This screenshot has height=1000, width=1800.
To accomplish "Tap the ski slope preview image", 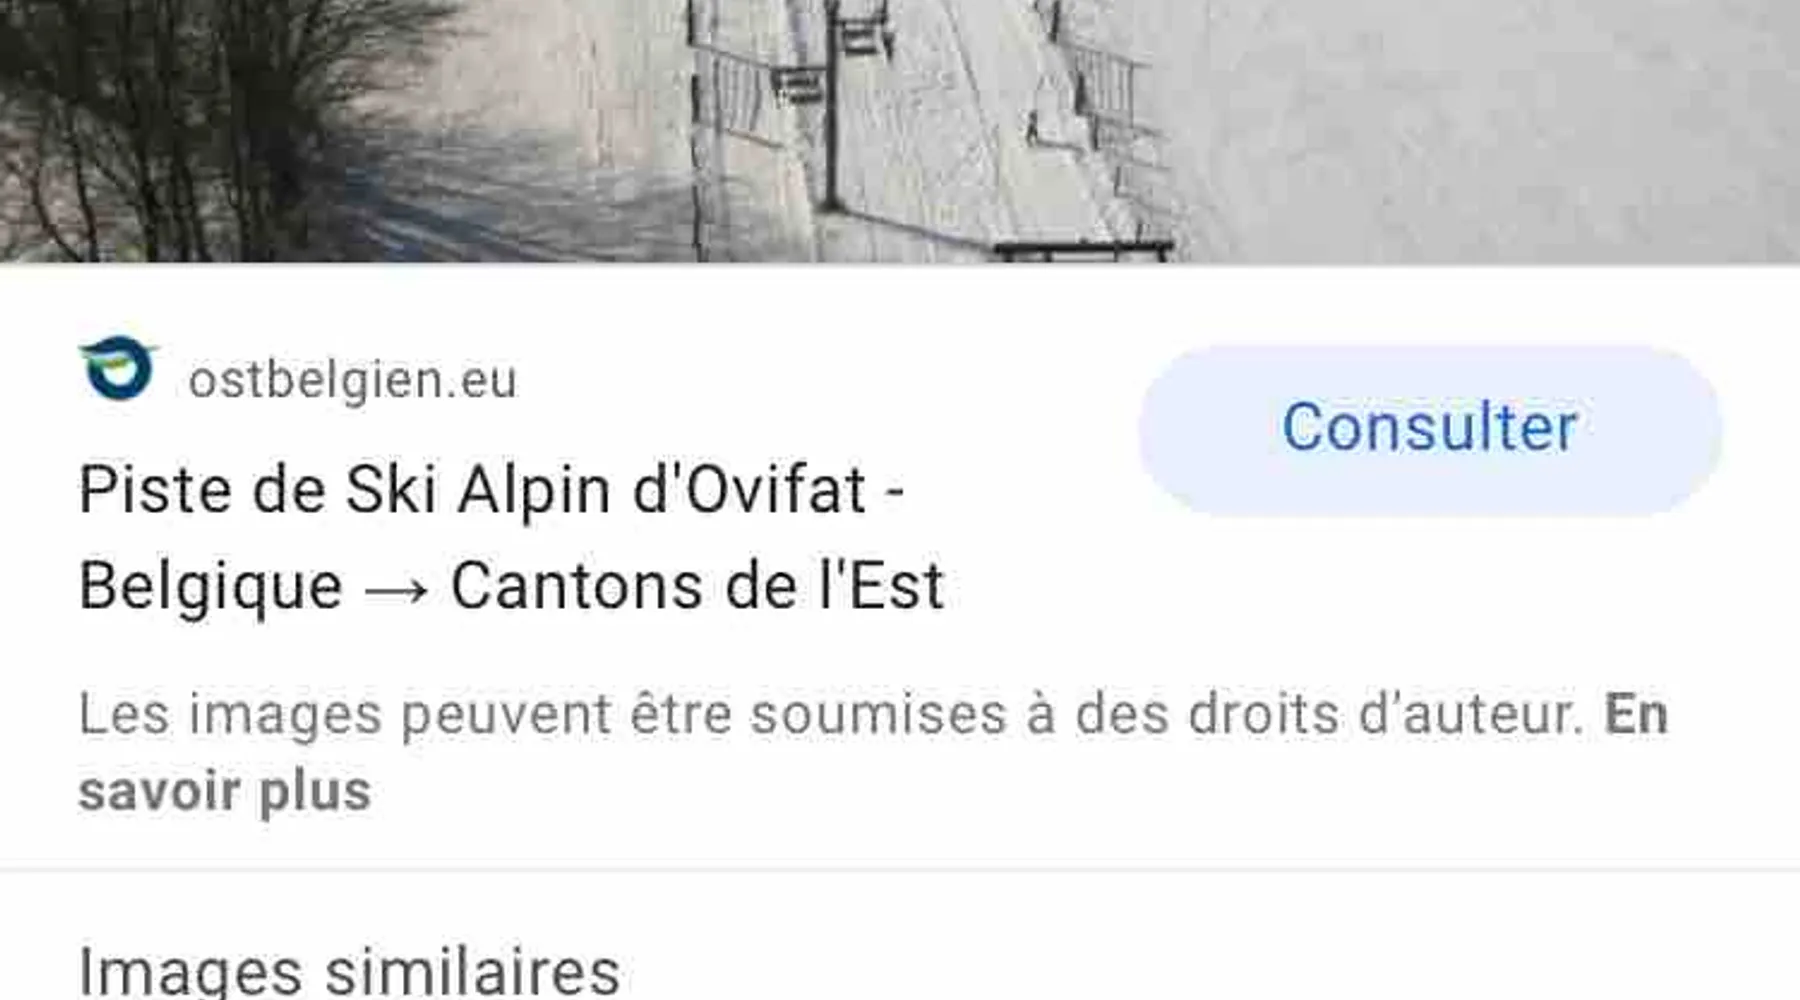I will (900, 131).
